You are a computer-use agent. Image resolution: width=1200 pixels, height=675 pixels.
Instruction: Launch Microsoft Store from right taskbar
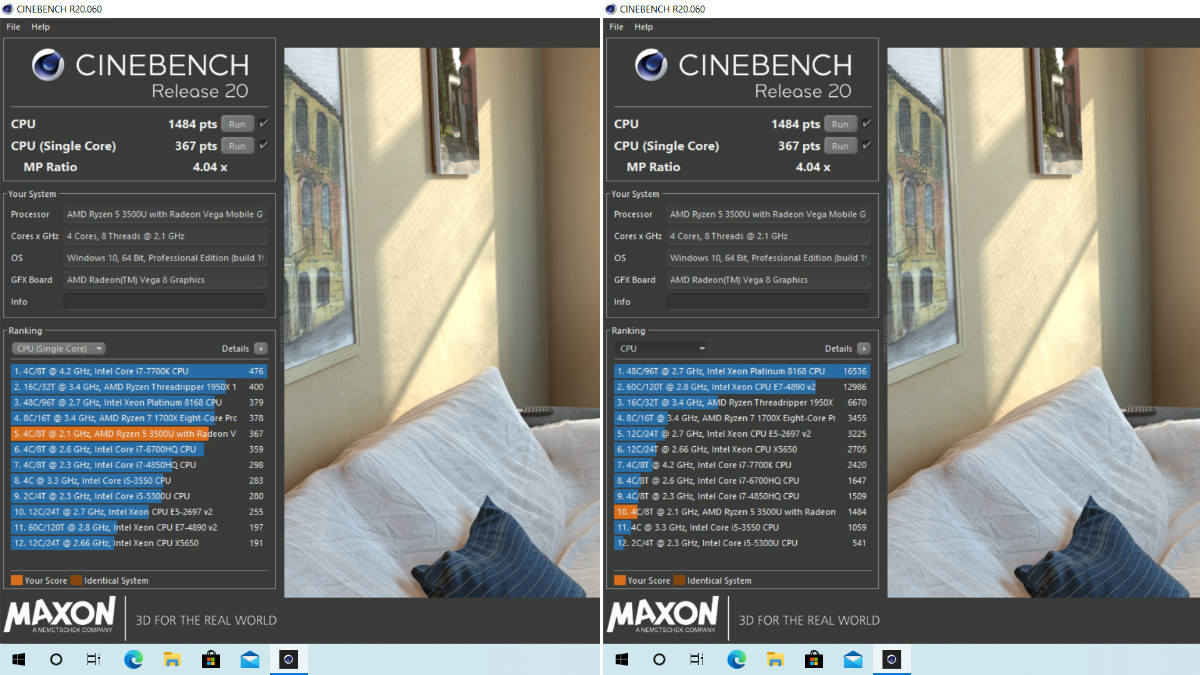pyautogui.click(x=814, y=659)
